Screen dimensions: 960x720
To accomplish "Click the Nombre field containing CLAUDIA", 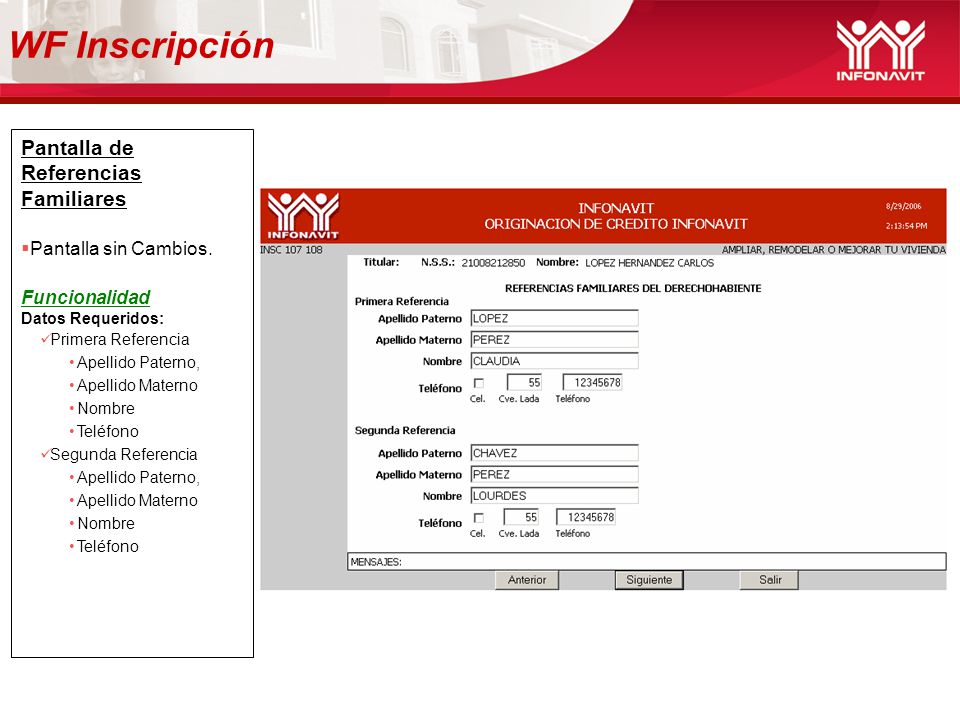I will point(555,361).
